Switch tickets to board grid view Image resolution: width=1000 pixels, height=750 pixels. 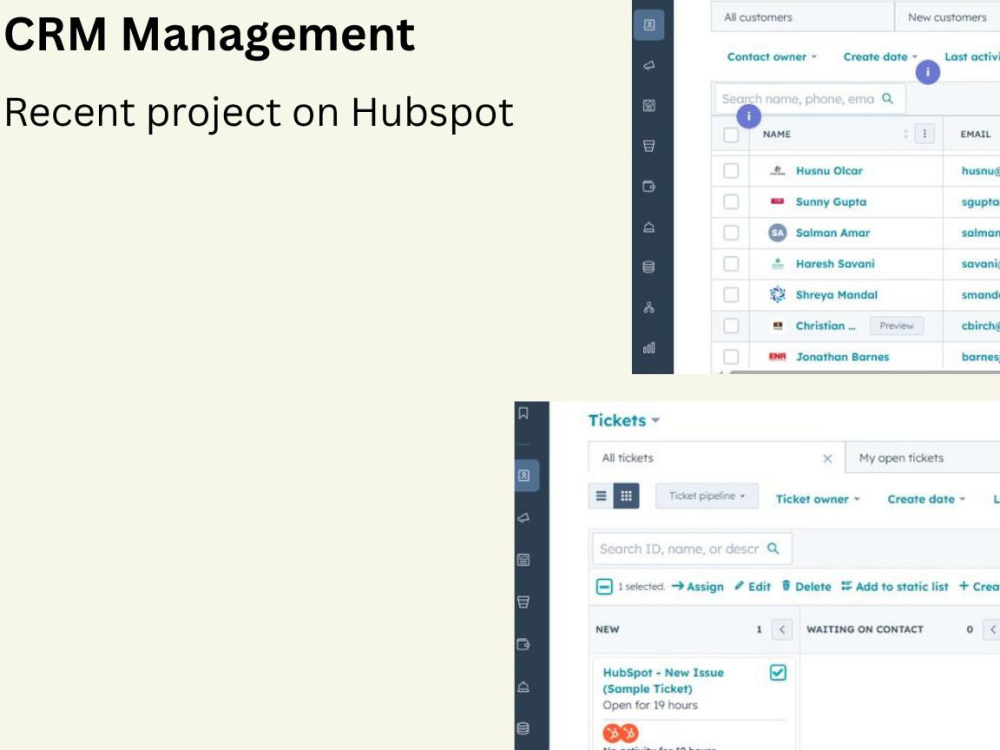626,496
